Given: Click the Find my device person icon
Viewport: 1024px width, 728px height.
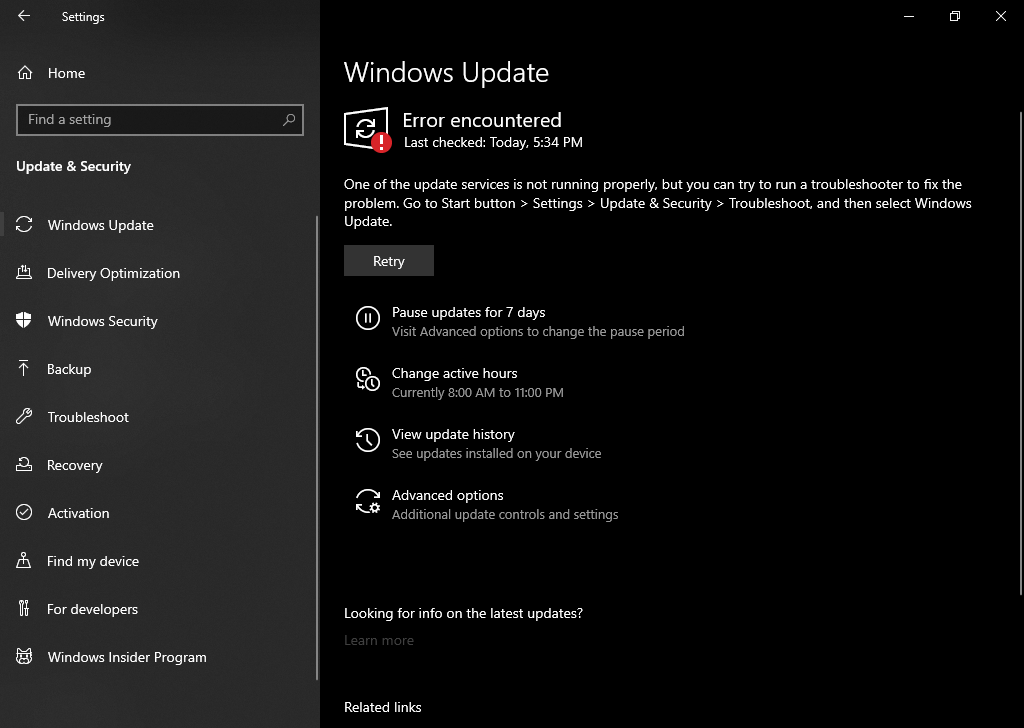Looking at the screenshot, I should (24, 560).
